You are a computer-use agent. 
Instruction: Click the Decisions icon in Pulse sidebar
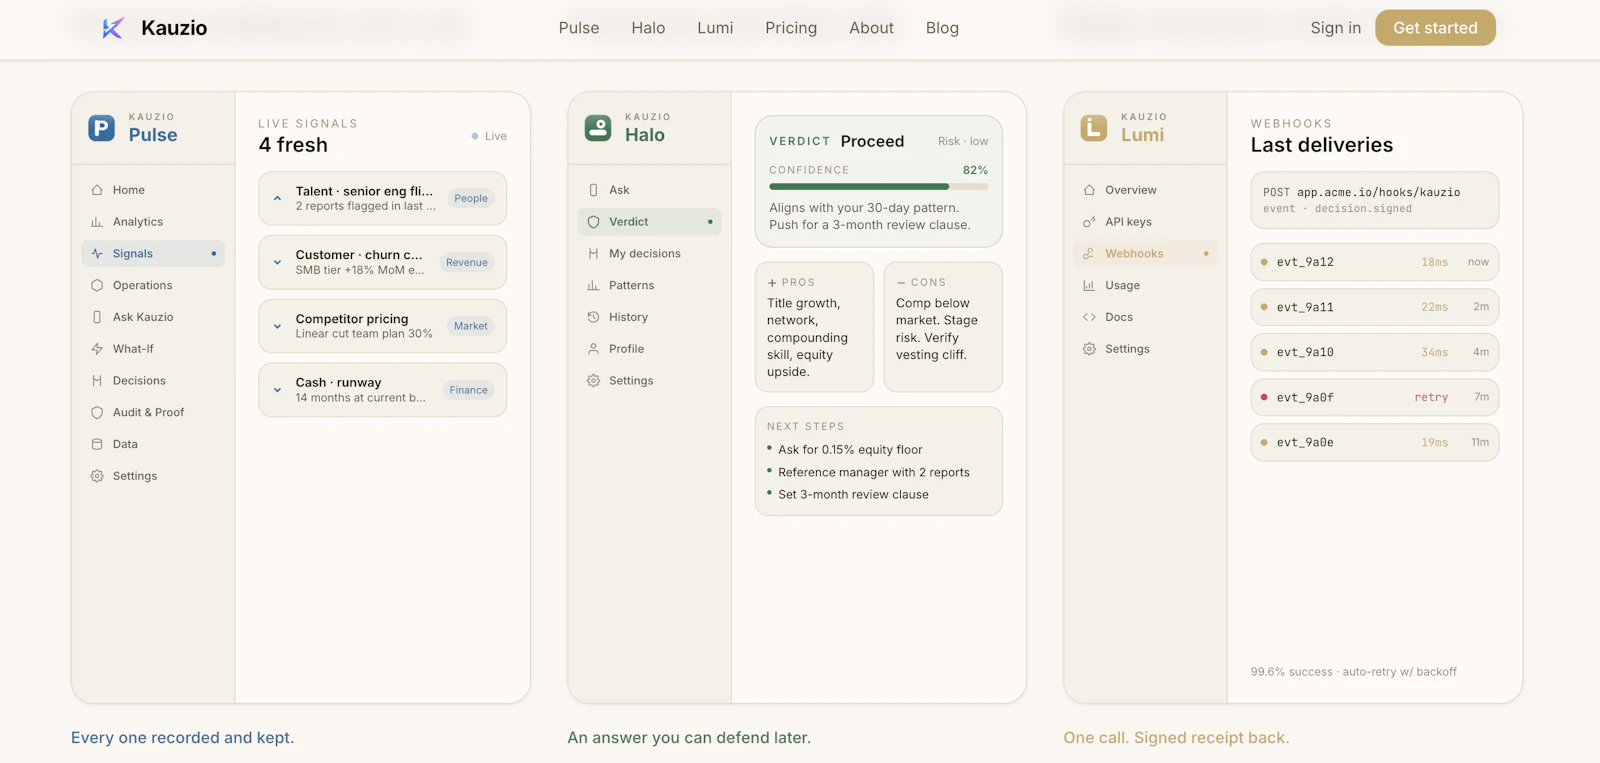point(97,381)
